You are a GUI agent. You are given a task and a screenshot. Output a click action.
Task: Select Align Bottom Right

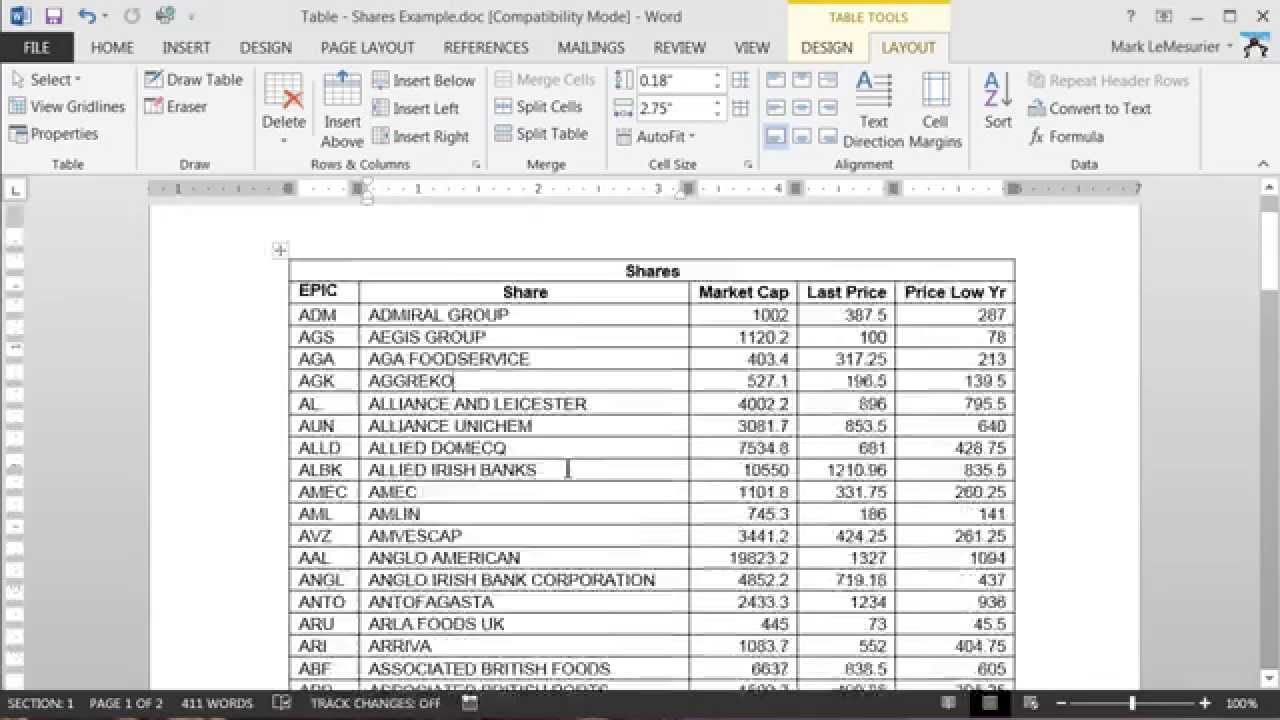coord(827,136)
